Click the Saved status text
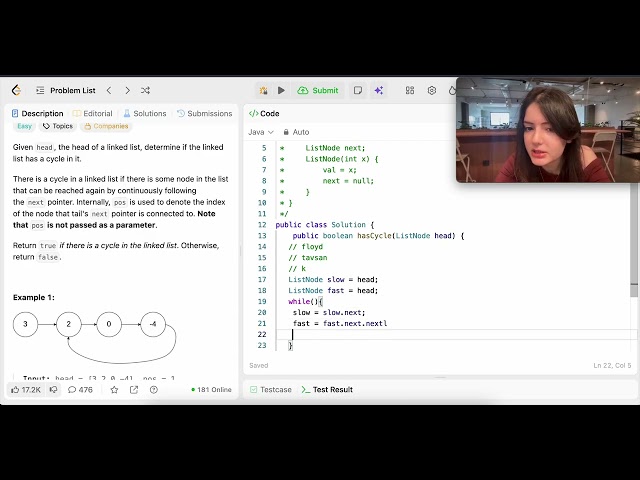 [259, 365]
